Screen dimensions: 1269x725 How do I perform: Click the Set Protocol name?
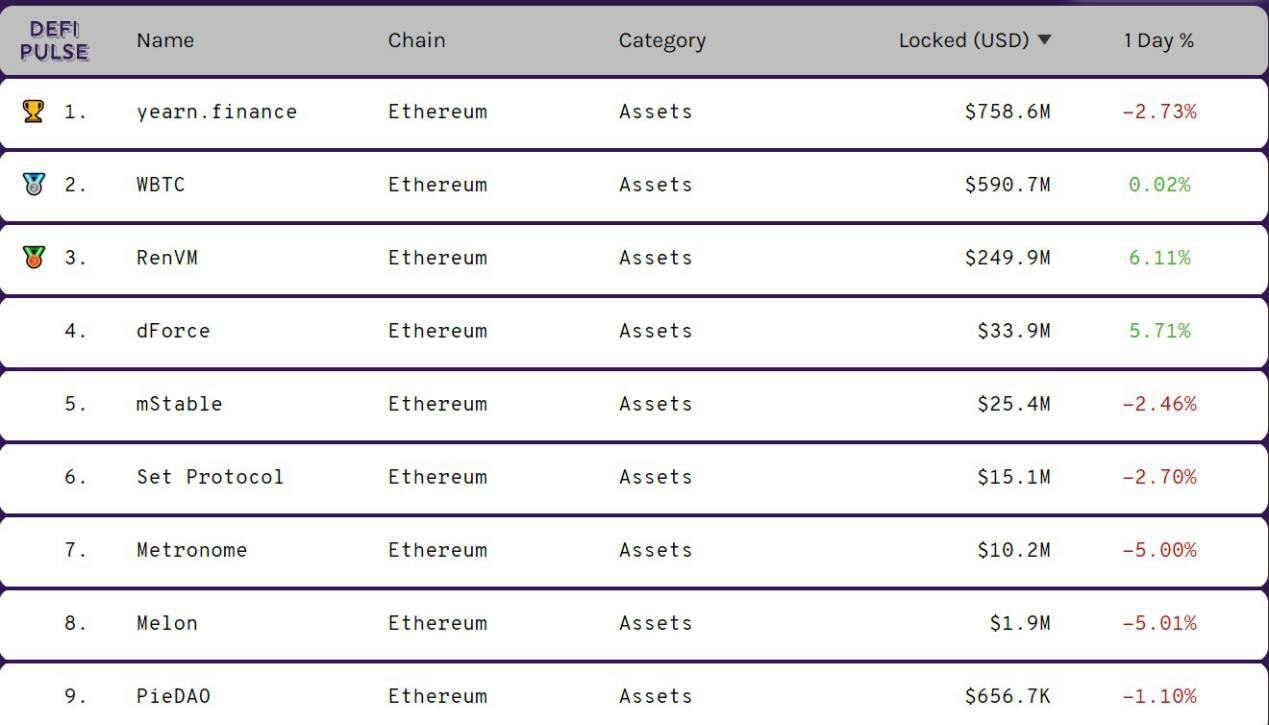(210, 477)
